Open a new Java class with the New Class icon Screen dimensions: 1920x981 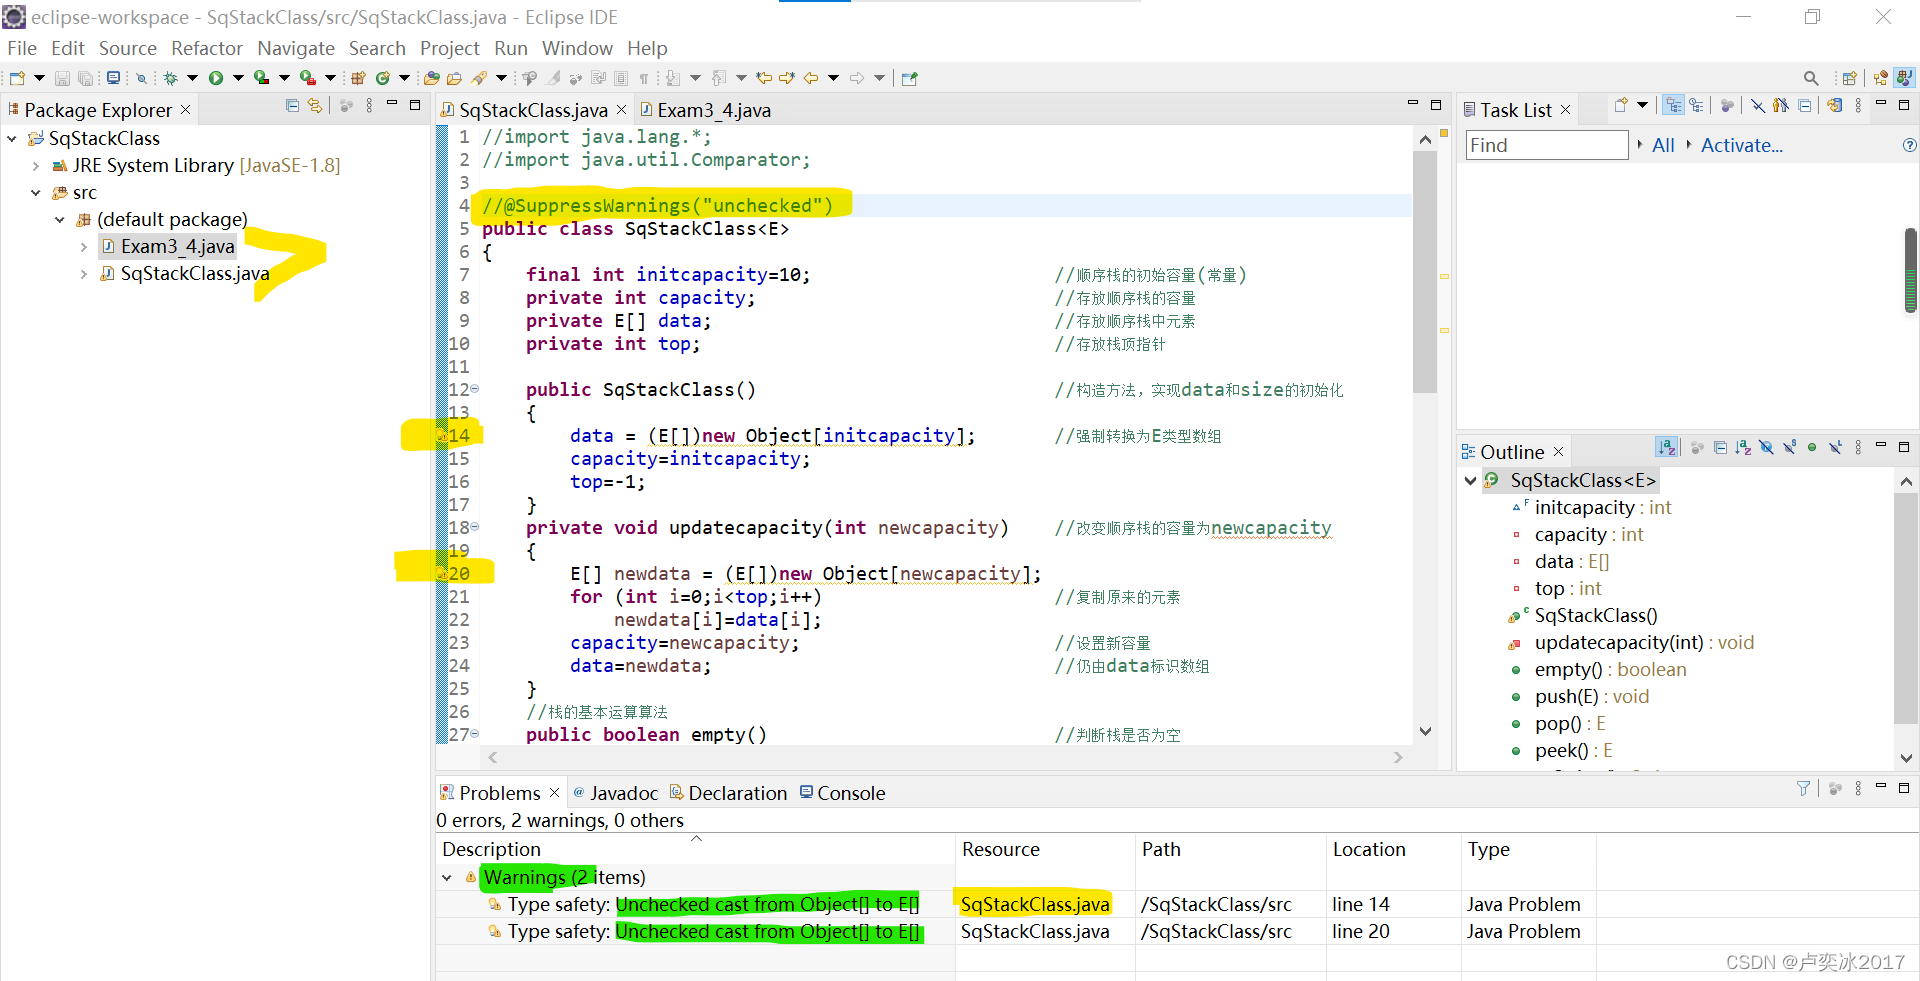(383, 77)
